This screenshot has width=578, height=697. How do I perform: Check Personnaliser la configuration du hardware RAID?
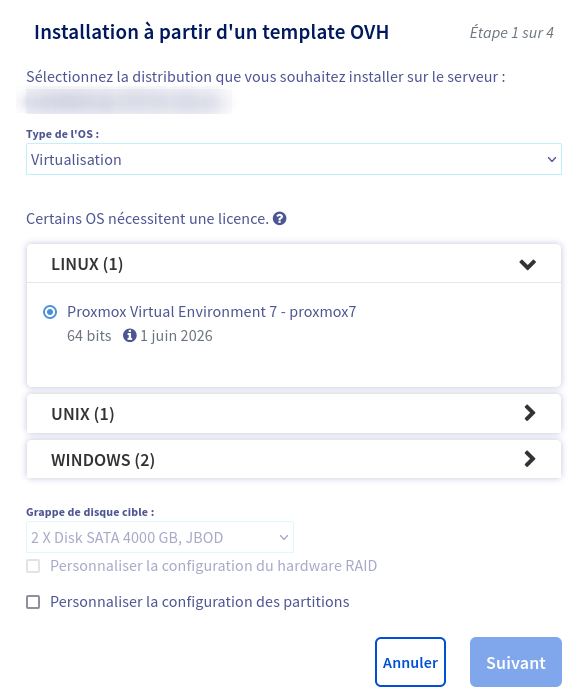pyautogui.click(x=33, y=566)
